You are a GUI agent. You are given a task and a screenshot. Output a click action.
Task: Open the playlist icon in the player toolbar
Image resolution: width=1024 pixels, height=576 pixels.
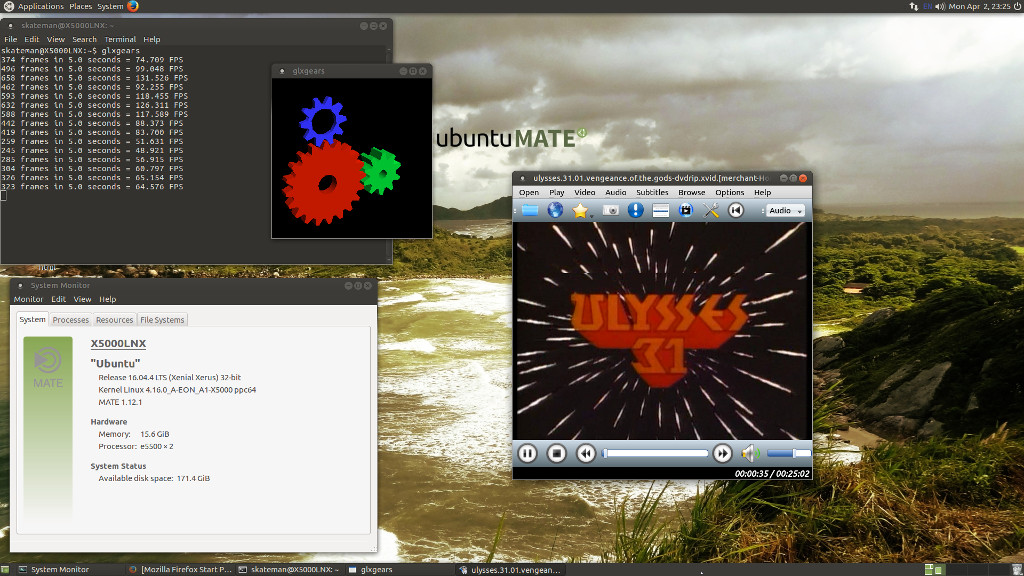[x=660, y=210]
